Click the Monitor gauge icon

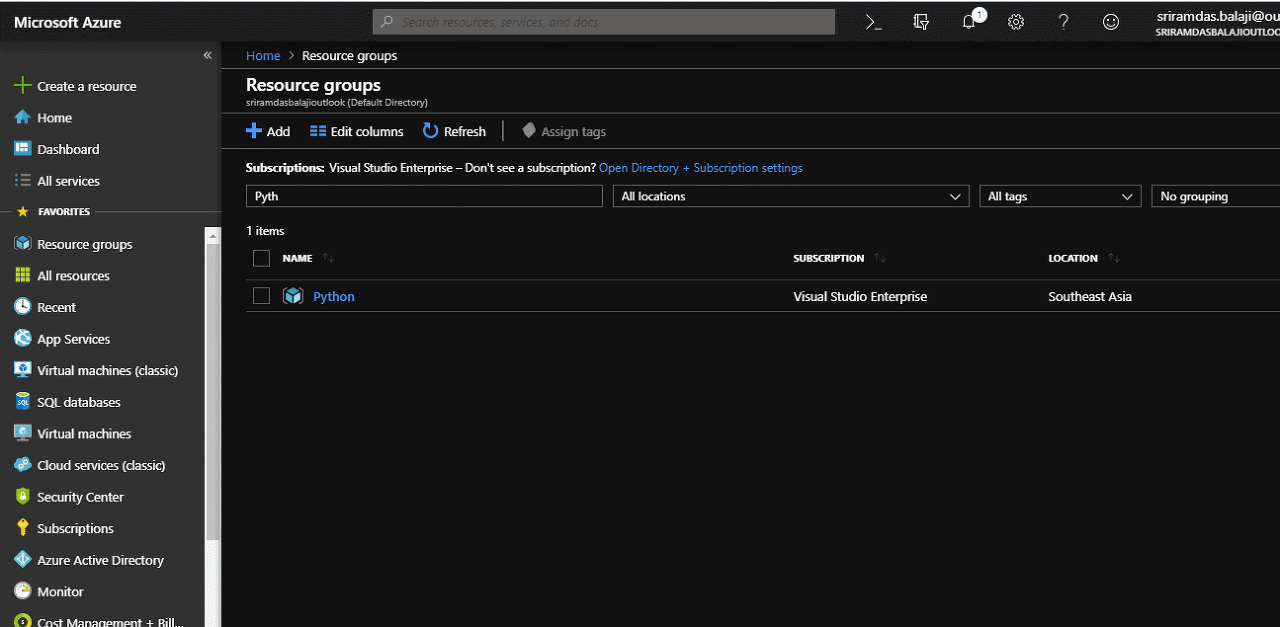pyautogui.click(x=22, y=591)
